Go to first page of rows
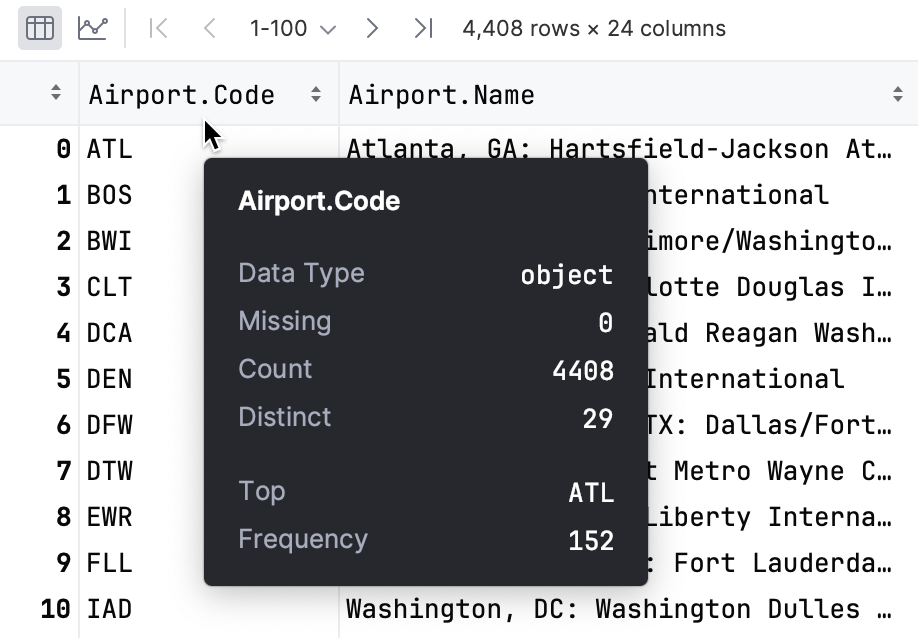 [x=159, y=28]
